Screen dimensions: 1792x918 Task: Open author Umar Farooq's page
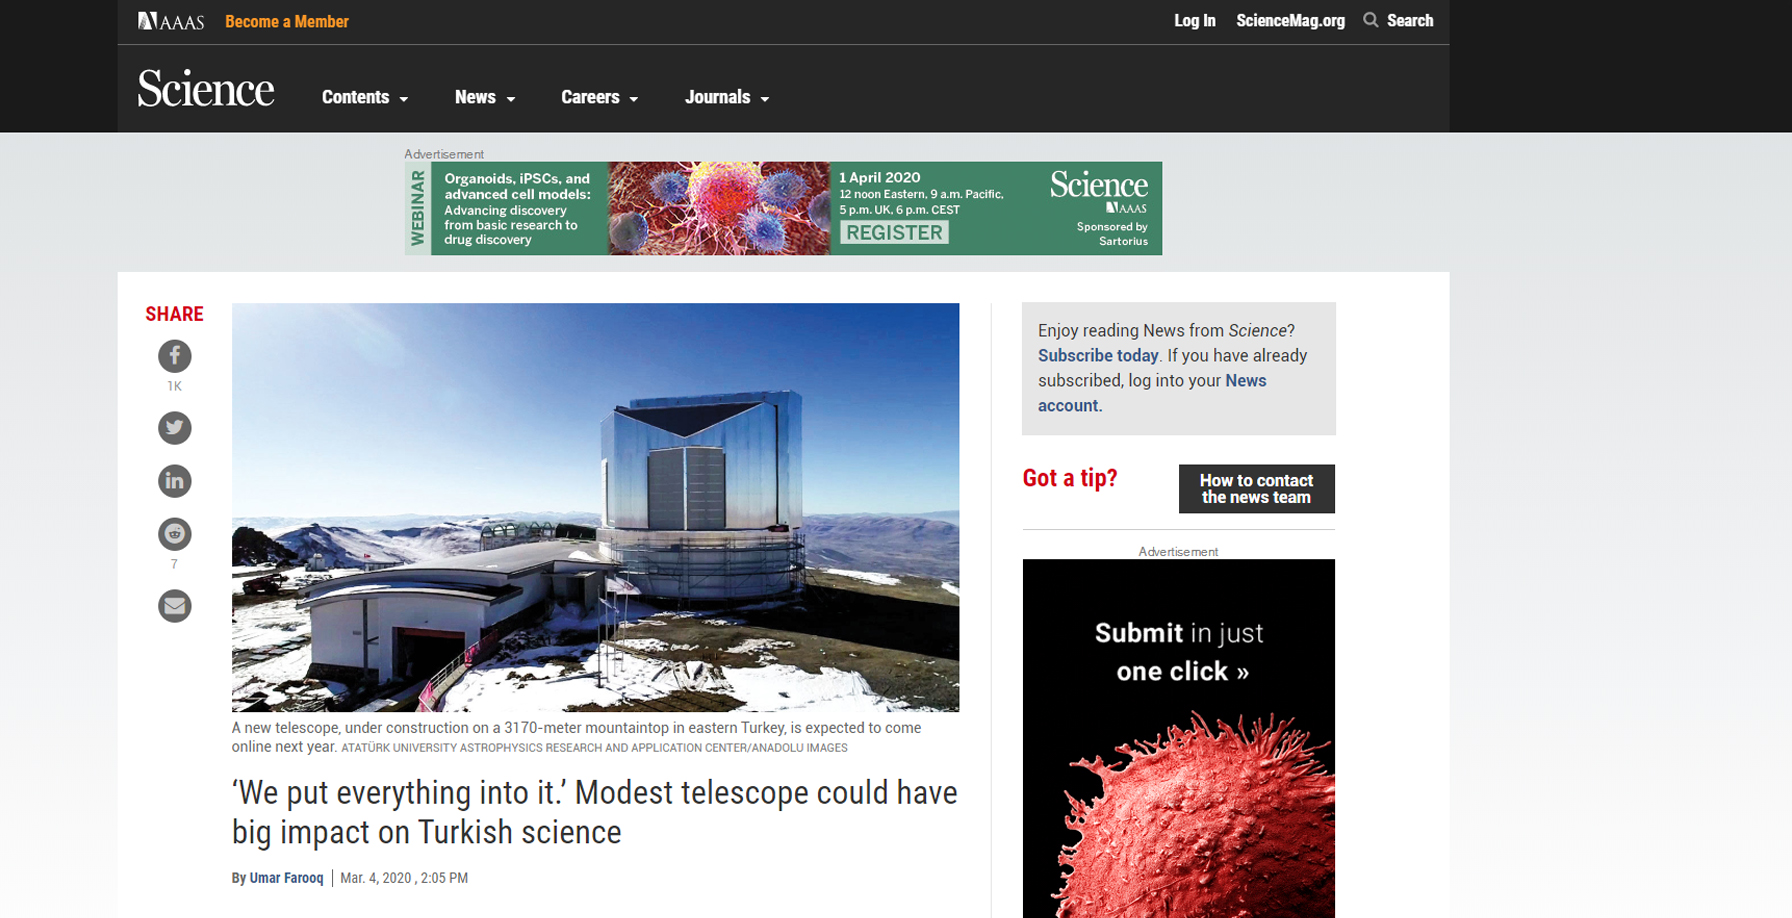[286, 878]
